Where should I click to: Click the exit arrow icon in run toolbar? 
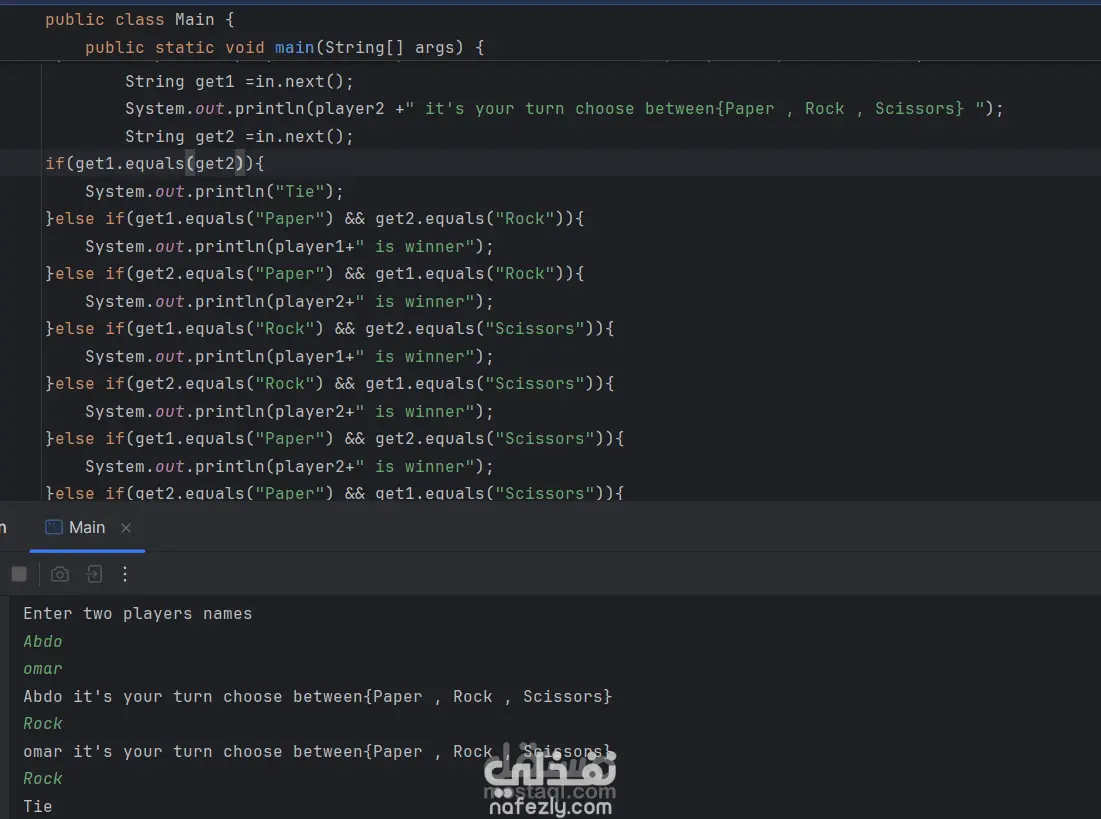(93, 574)
